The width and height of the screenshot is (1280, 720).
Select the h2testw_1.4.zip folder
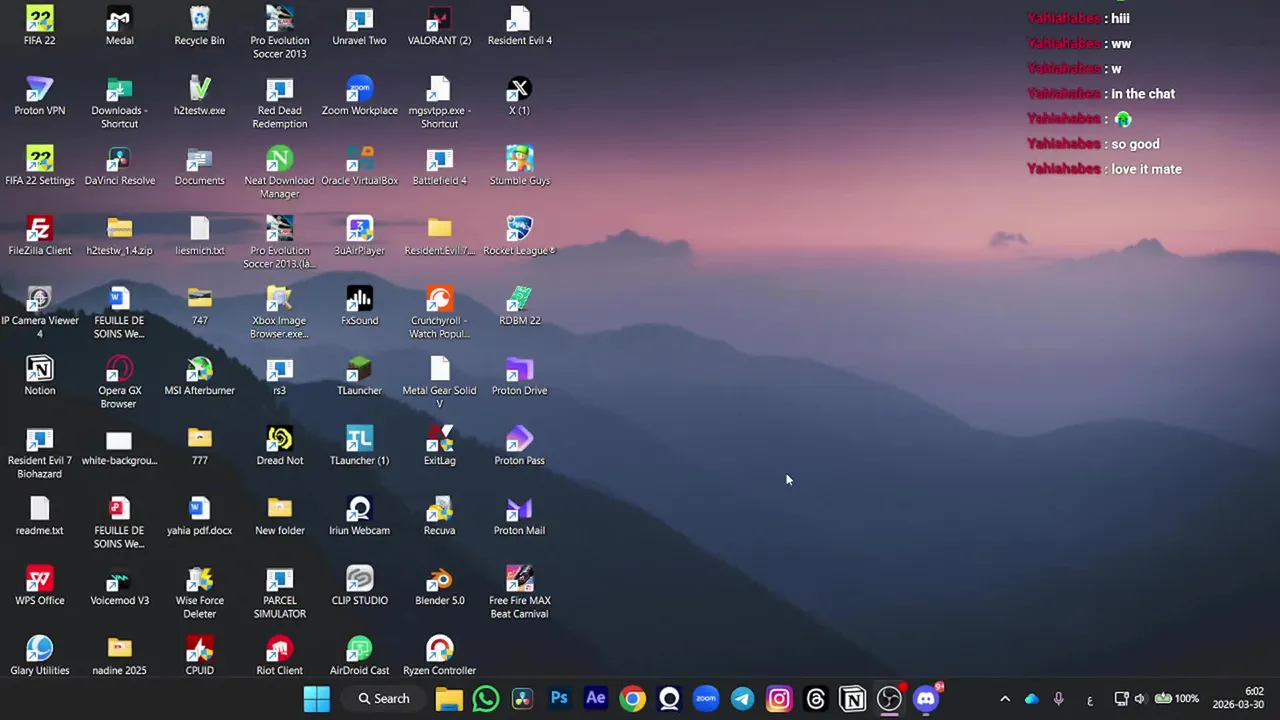[x=119, y=236]
